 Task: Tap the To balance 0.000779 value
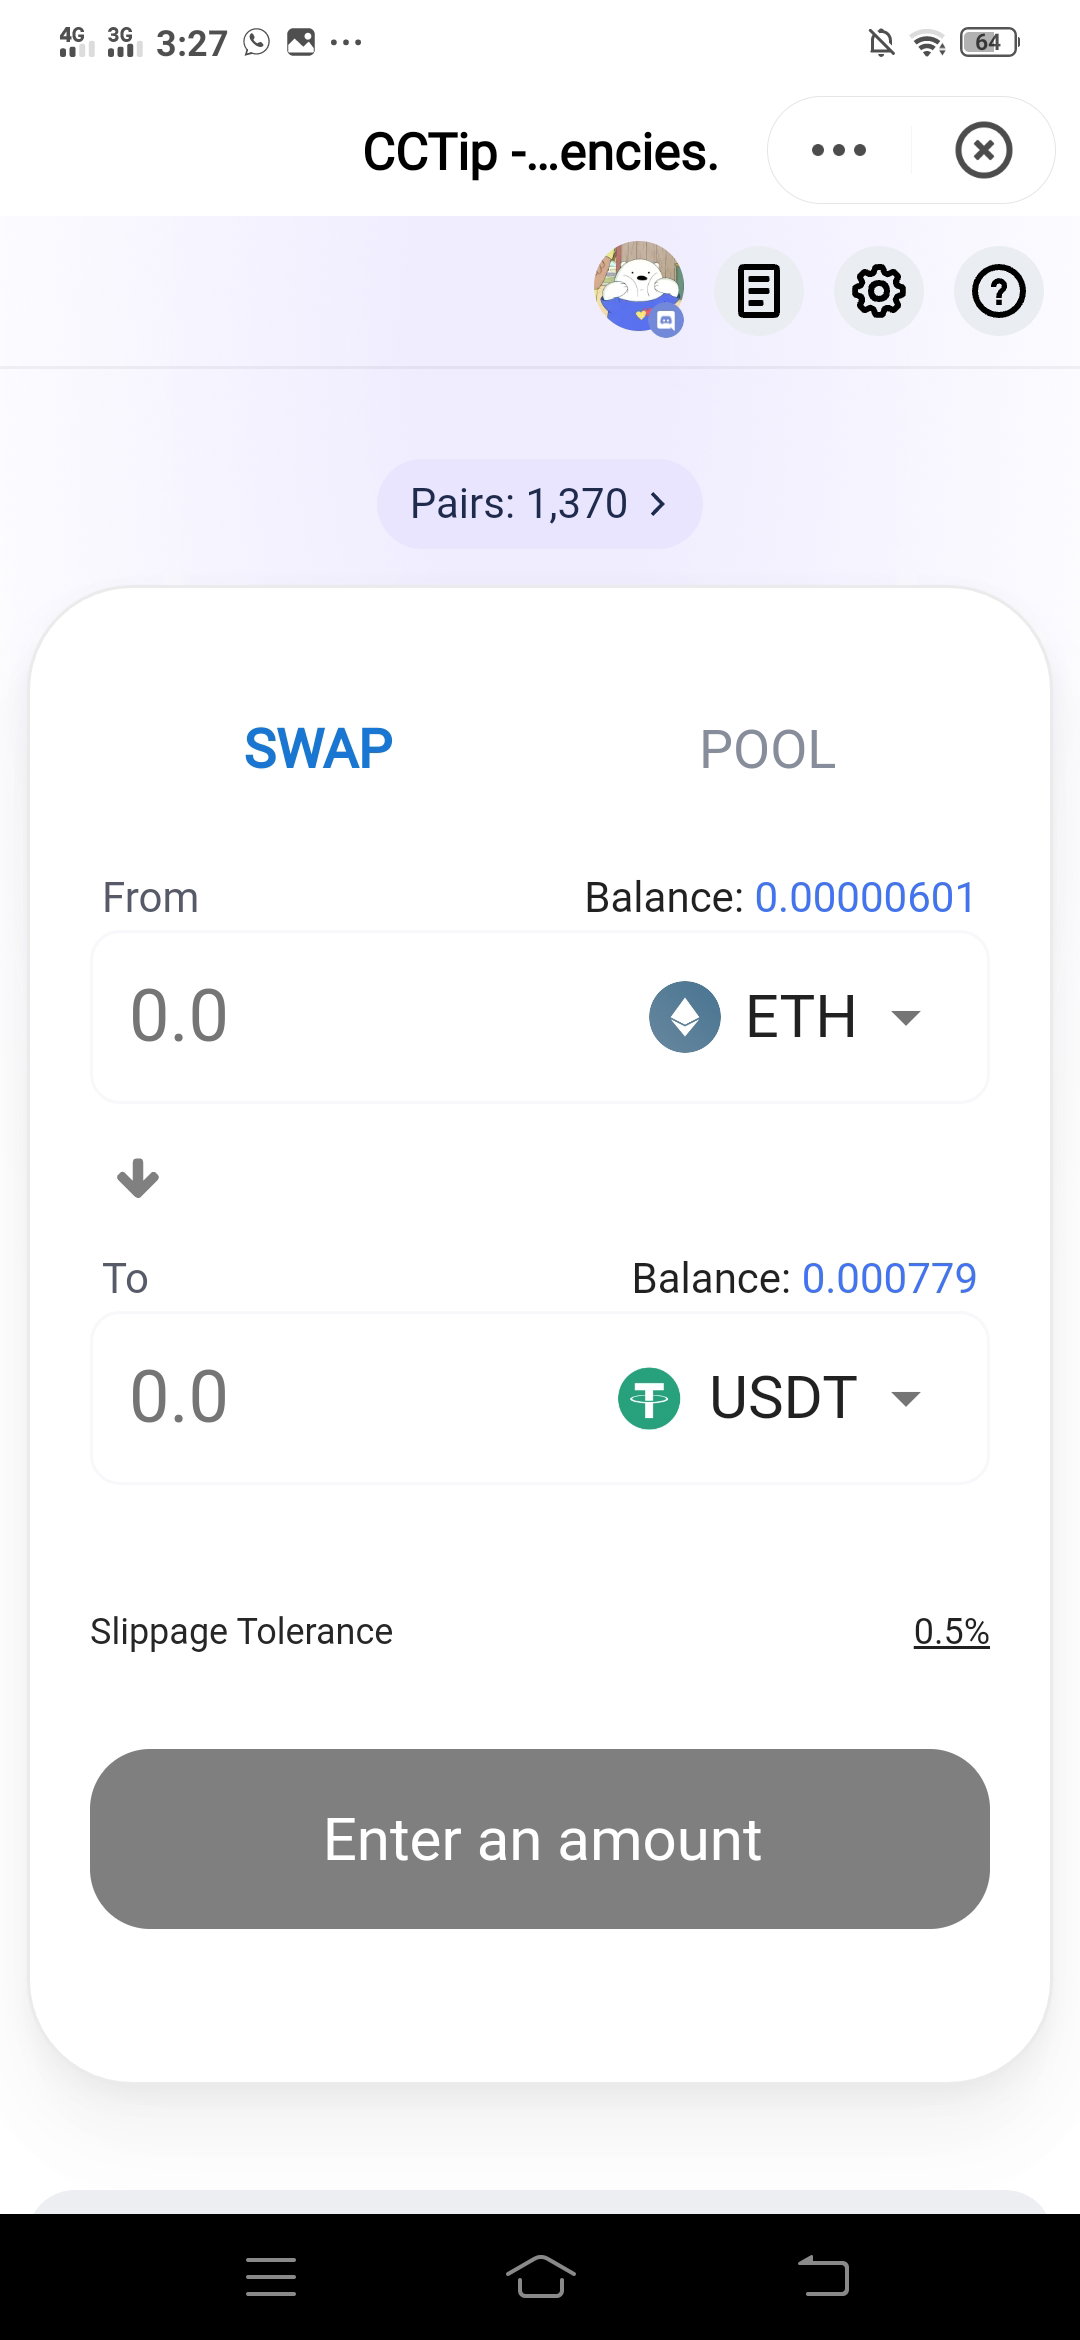[889, 1278]
